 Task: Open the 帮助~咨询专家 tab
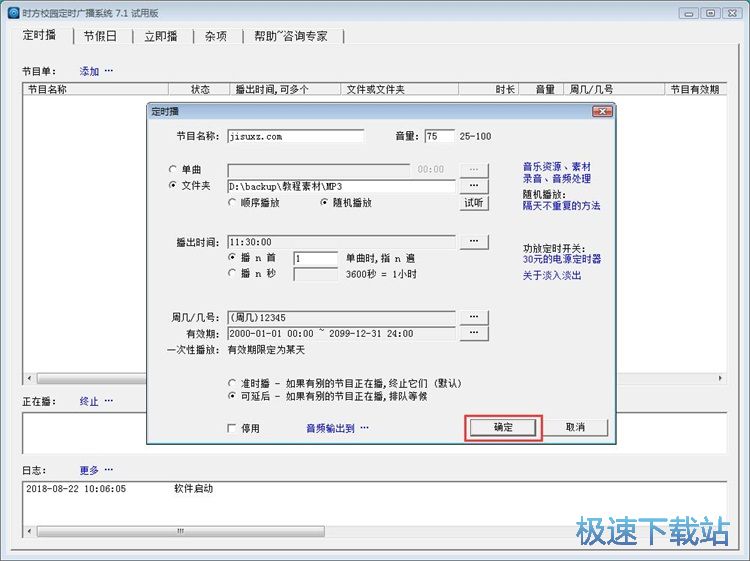coord(290,36)
